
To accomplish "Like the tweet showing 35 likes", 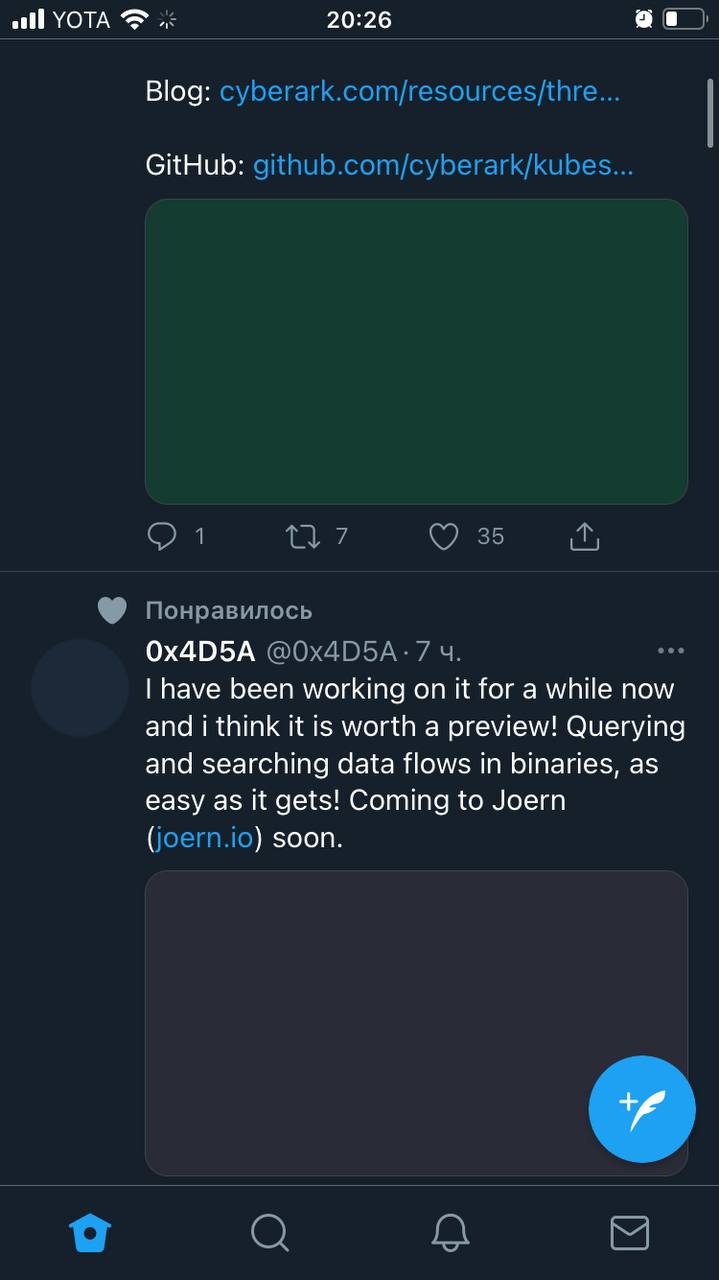I will (x=444, y=537).
